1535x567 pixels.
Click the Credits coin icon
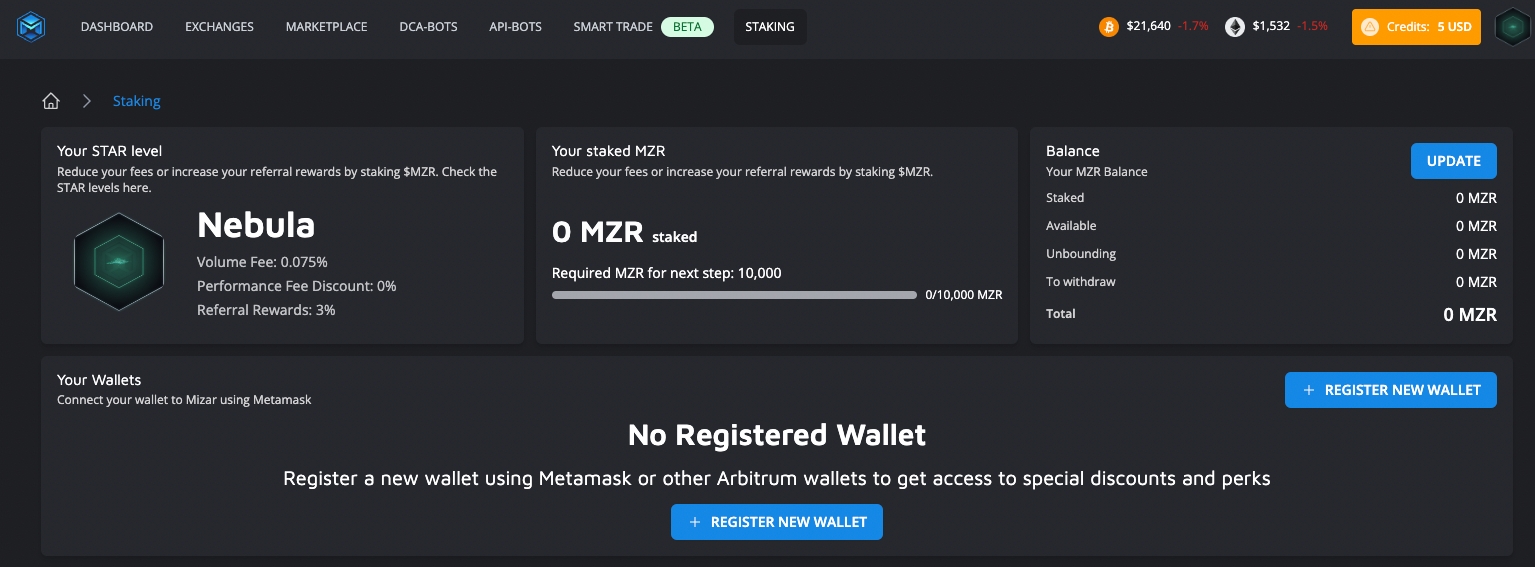click(1370, 27)
